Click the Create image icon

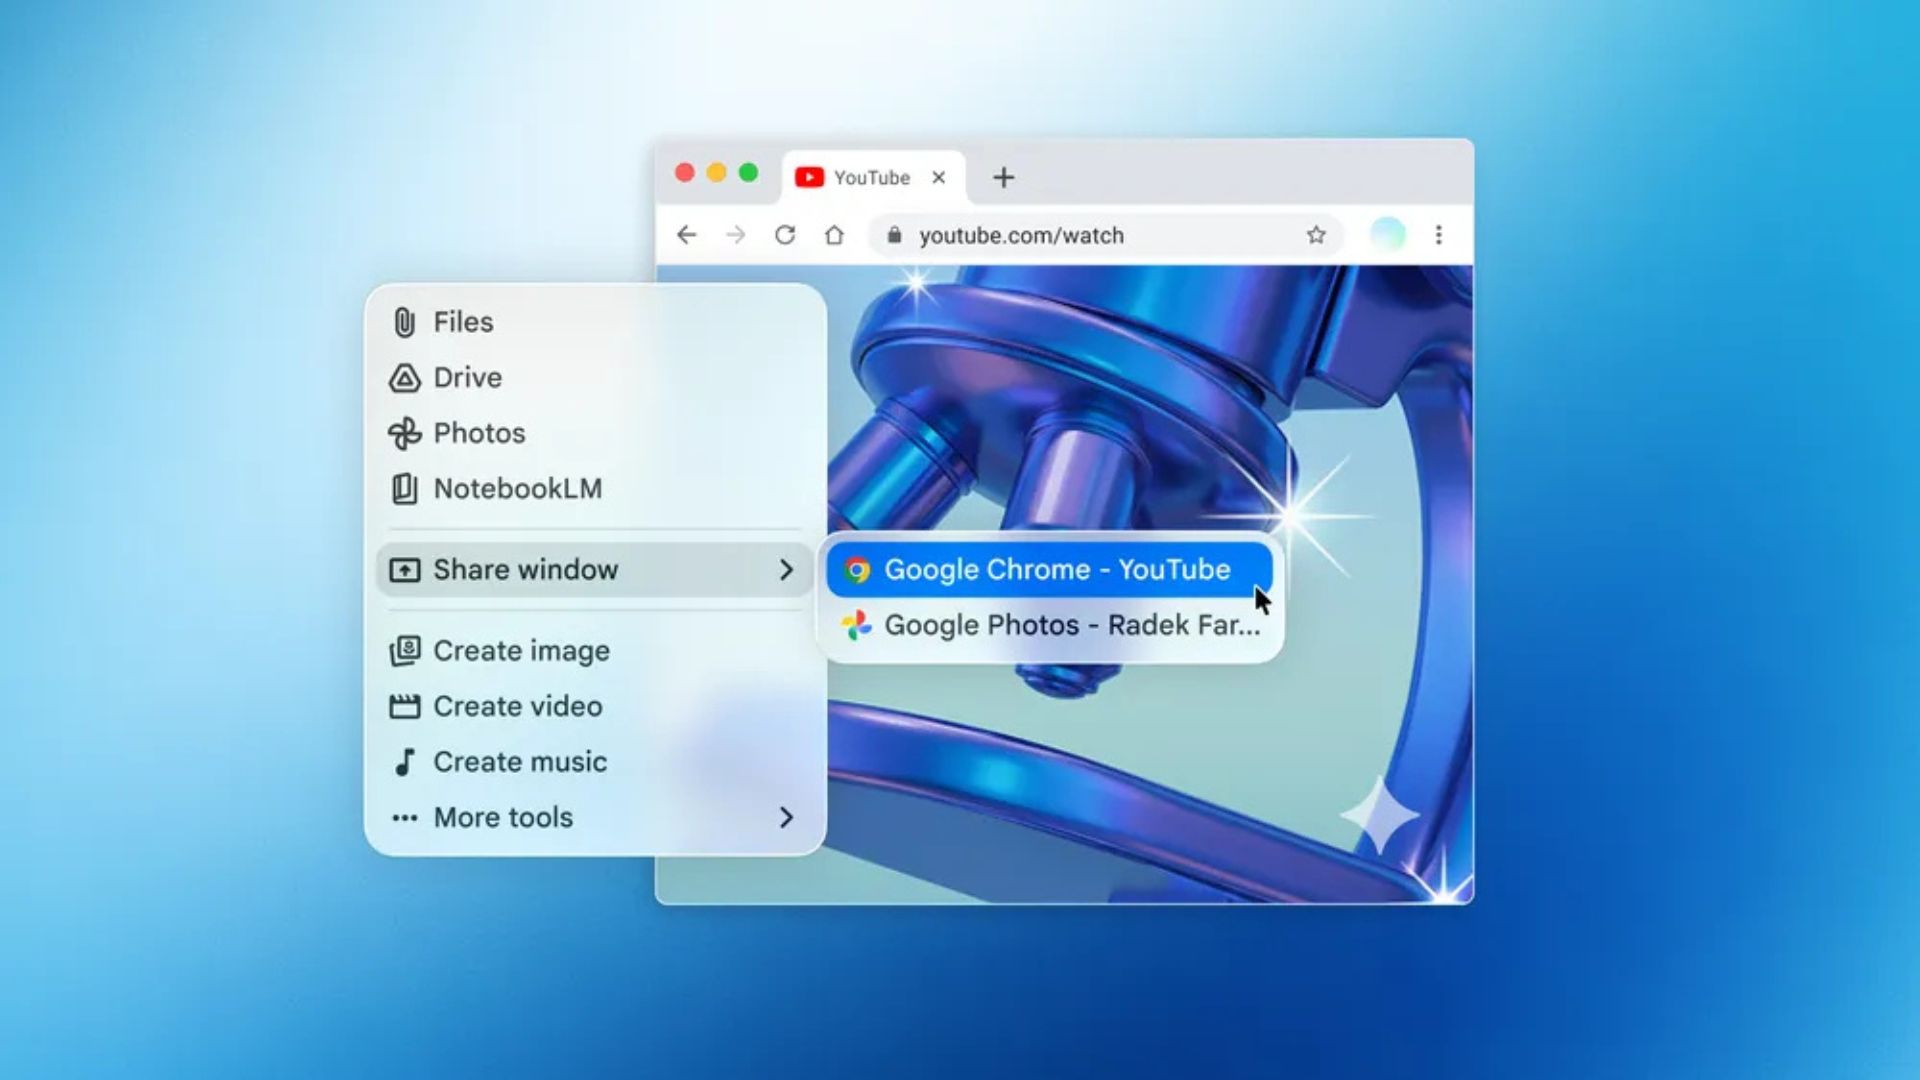coord(404,650)
